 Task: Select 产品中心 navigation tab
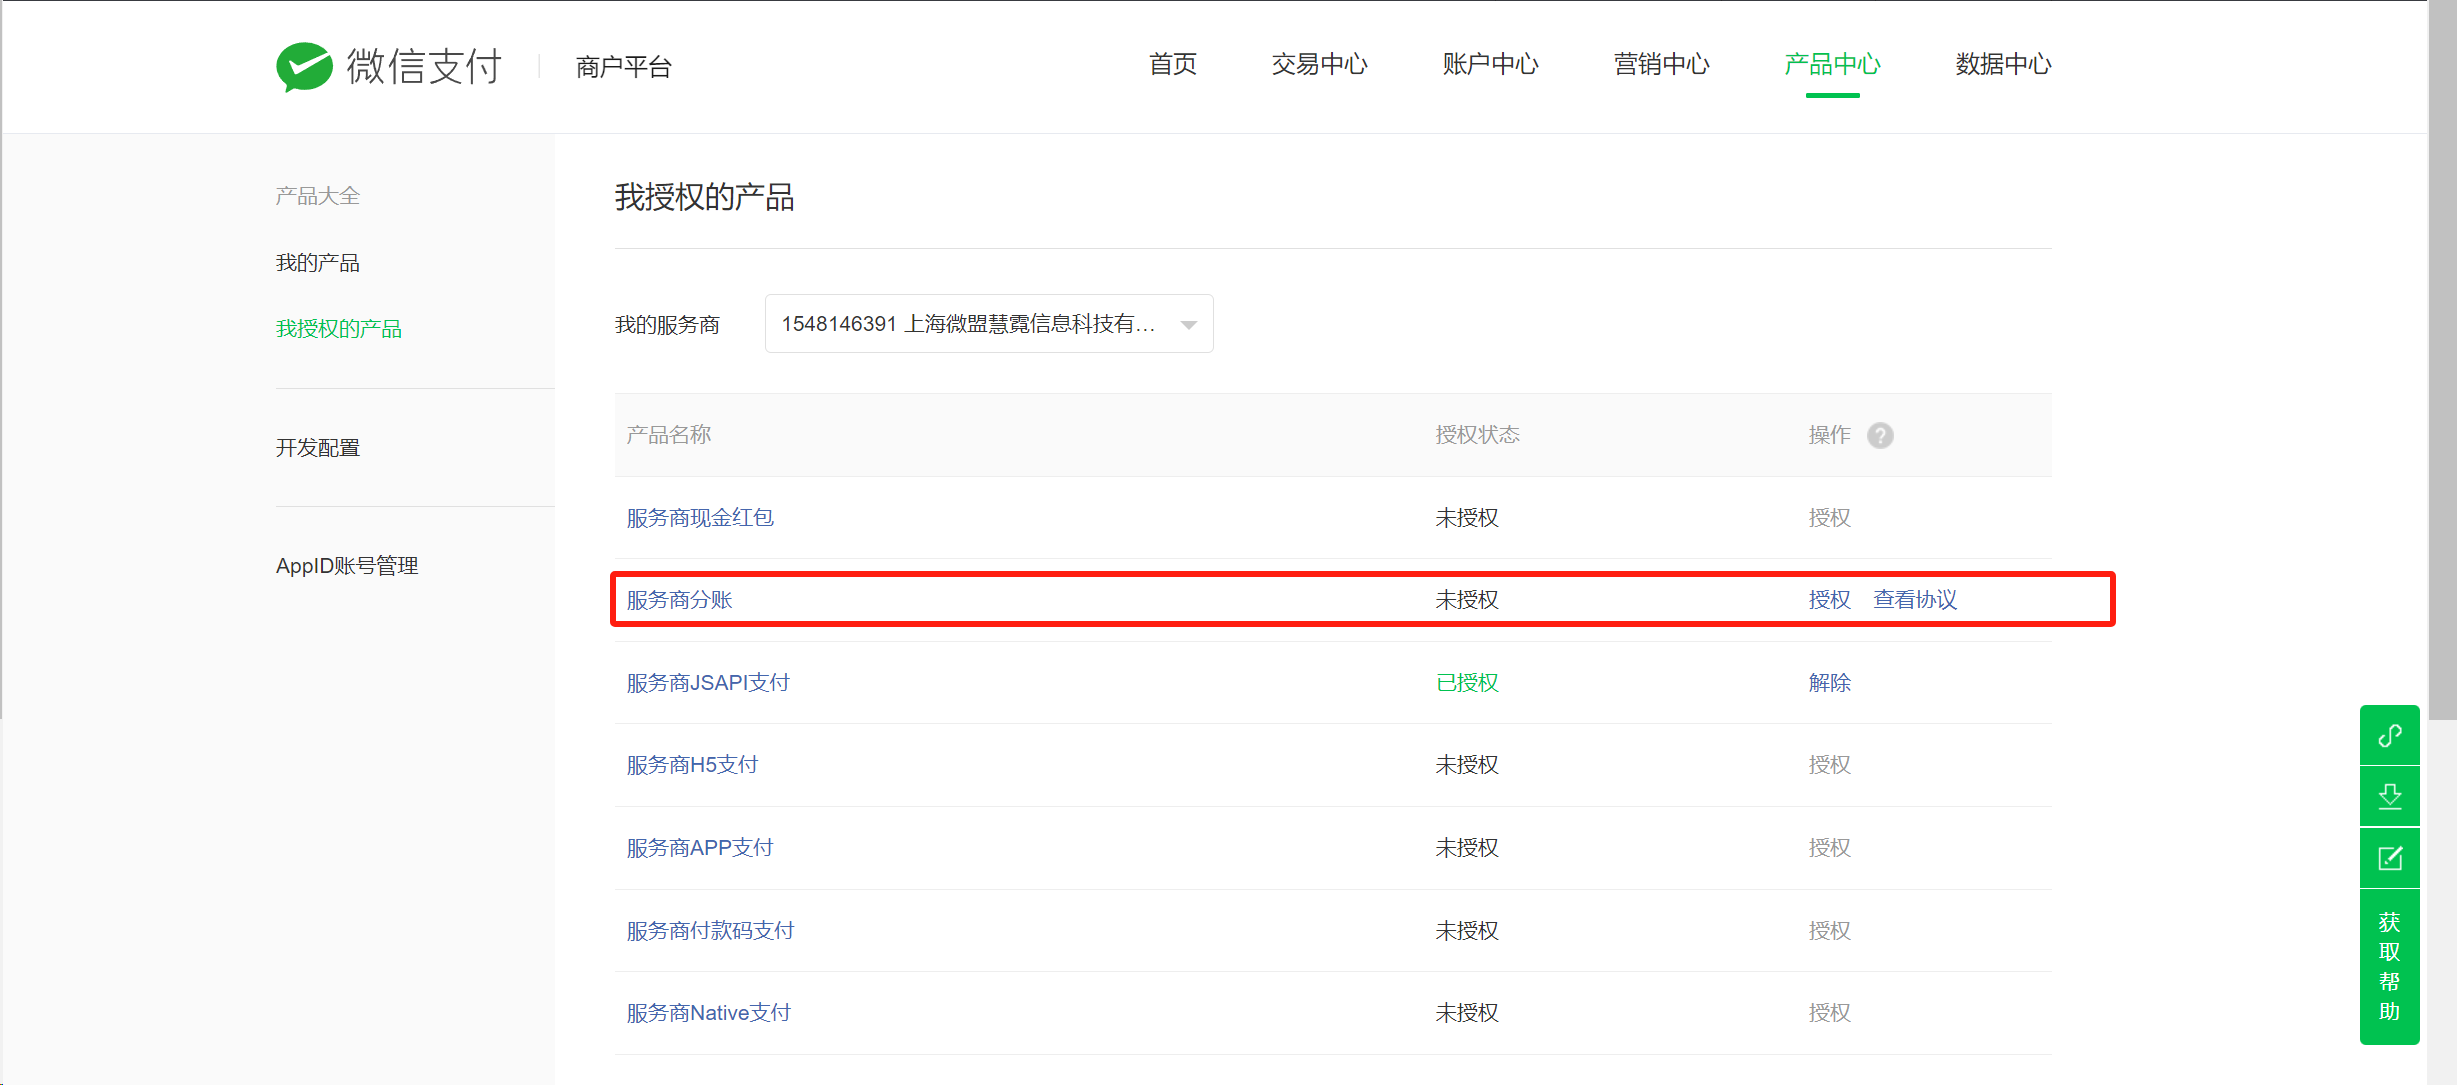coord(1832,65)
